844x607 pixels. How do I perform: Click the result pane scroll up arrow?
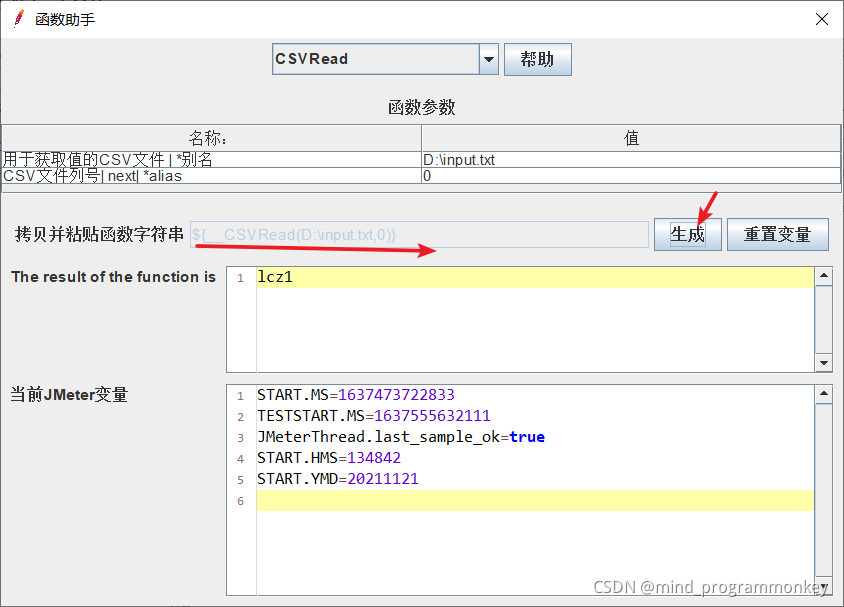coord(824,276)
